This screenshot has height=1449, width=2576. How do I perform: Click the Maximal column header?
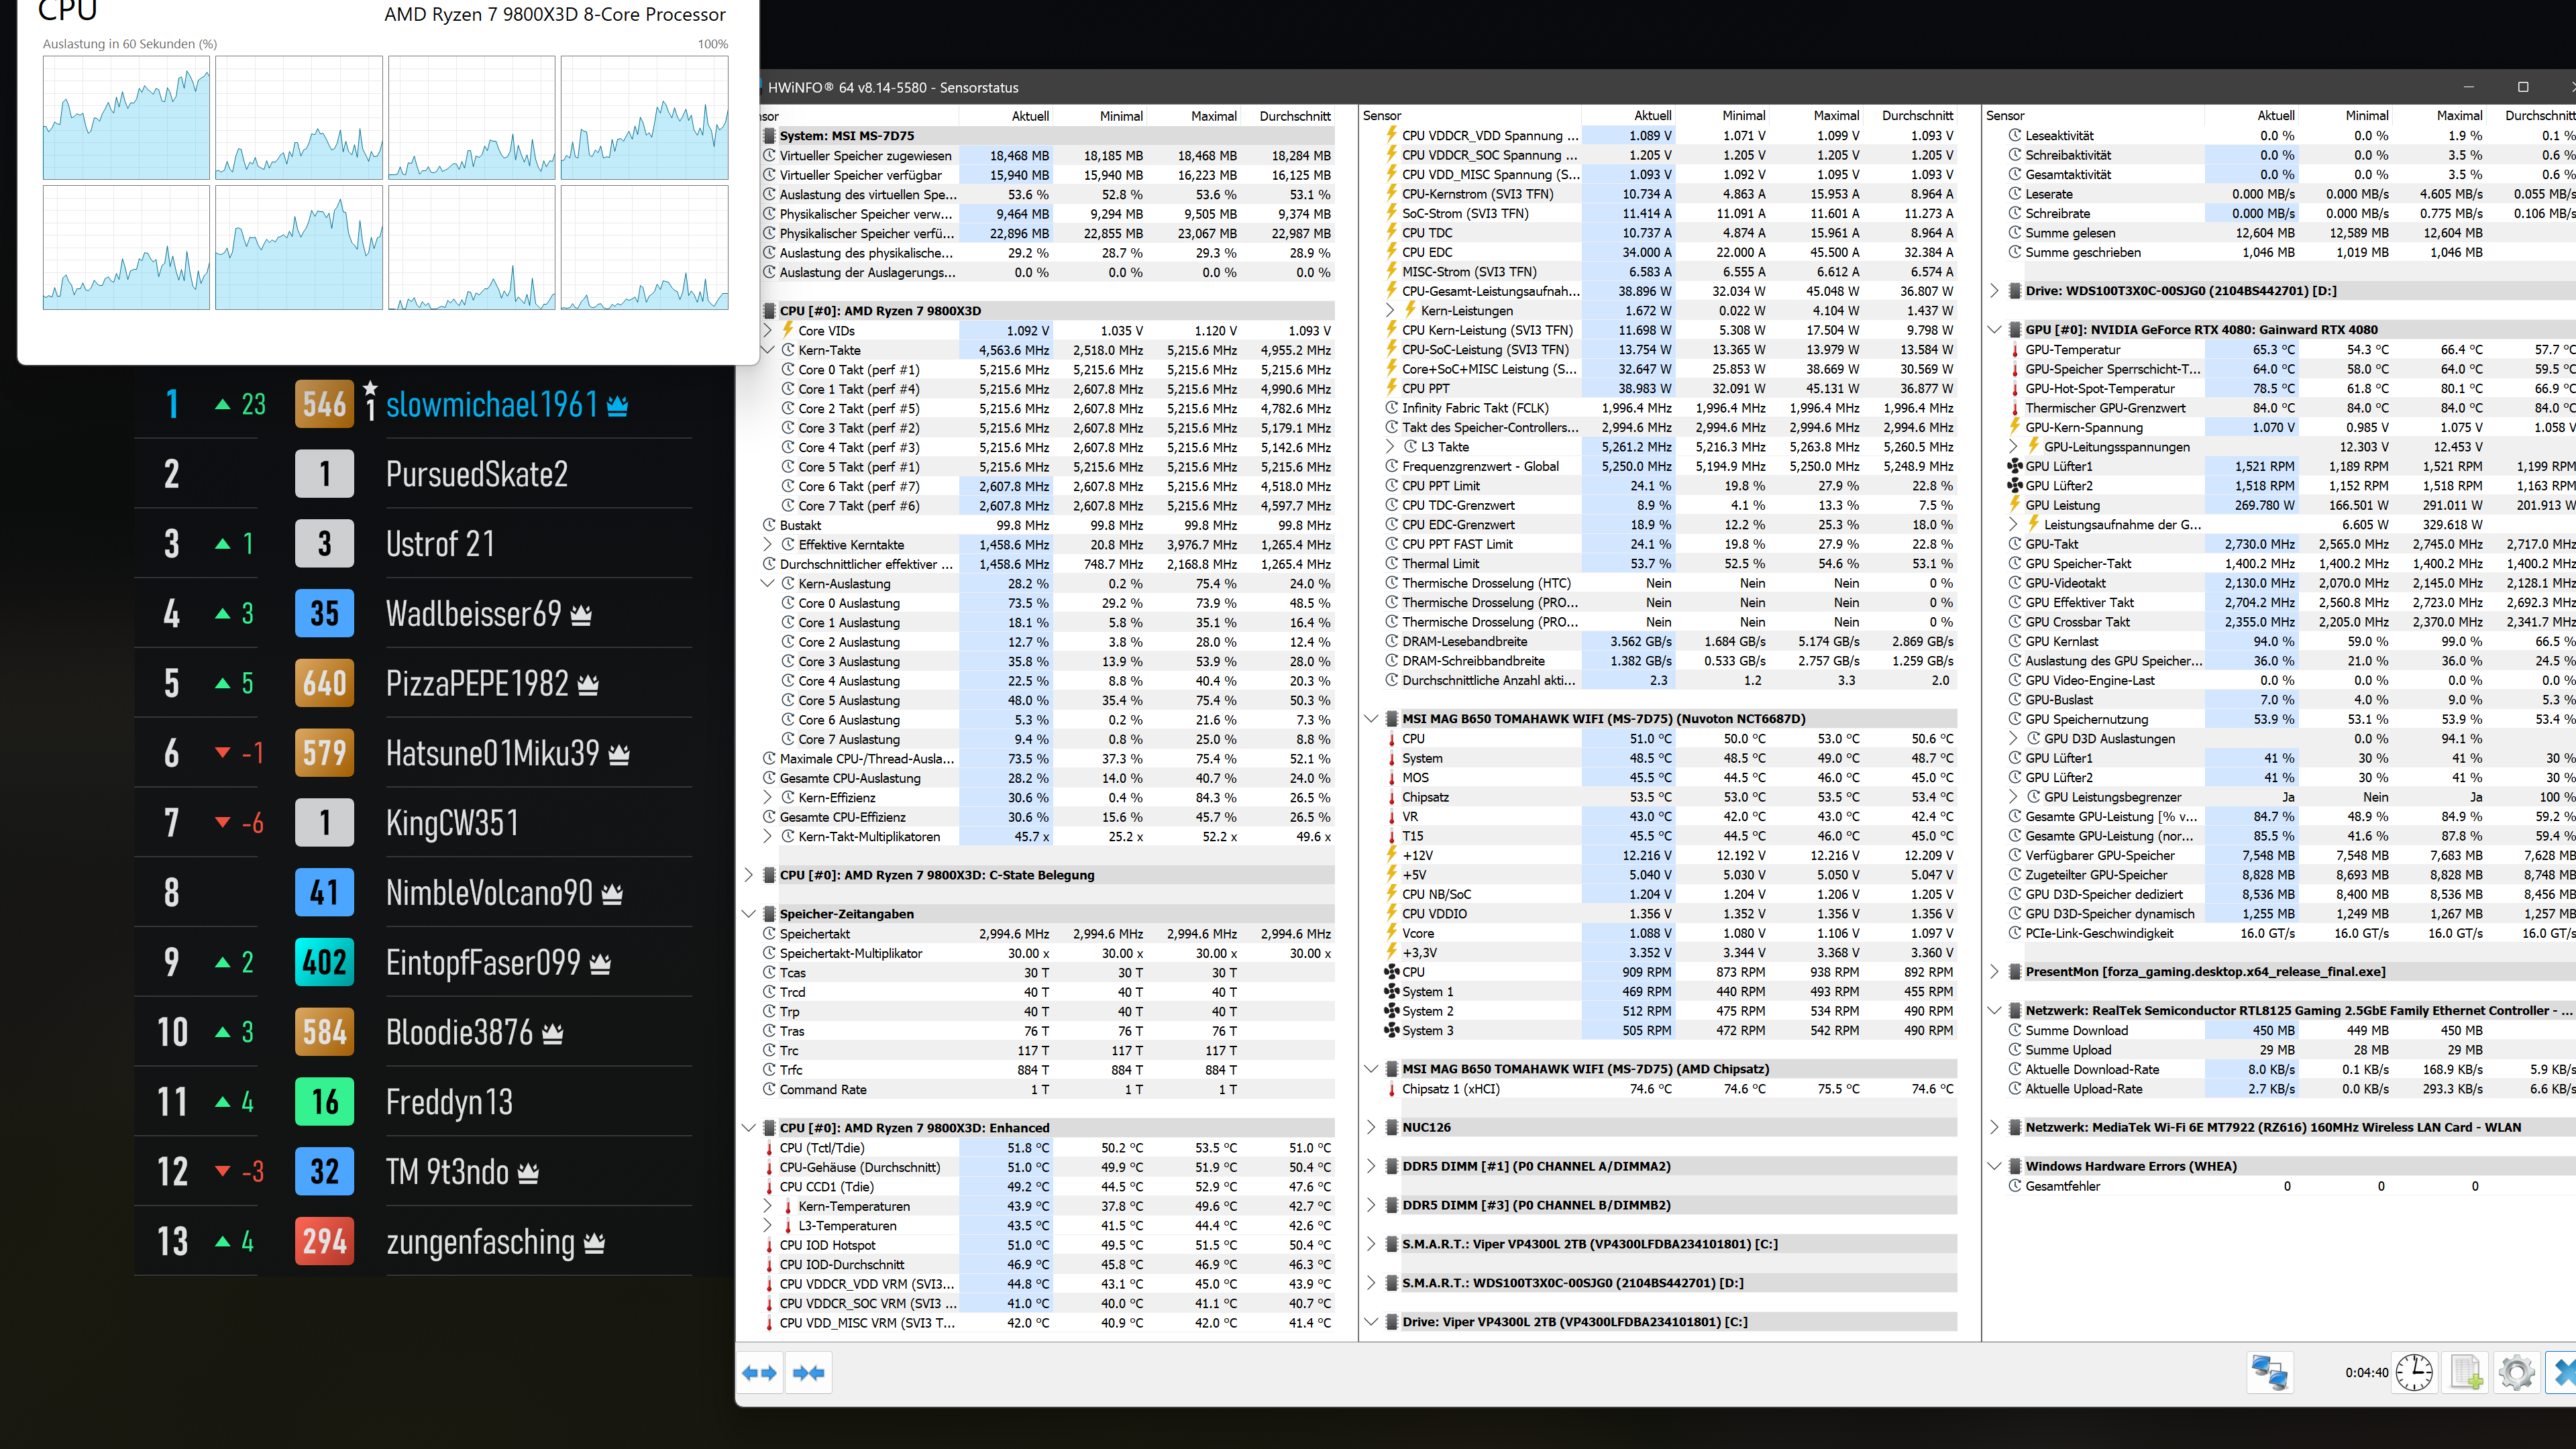(1213, 116)
